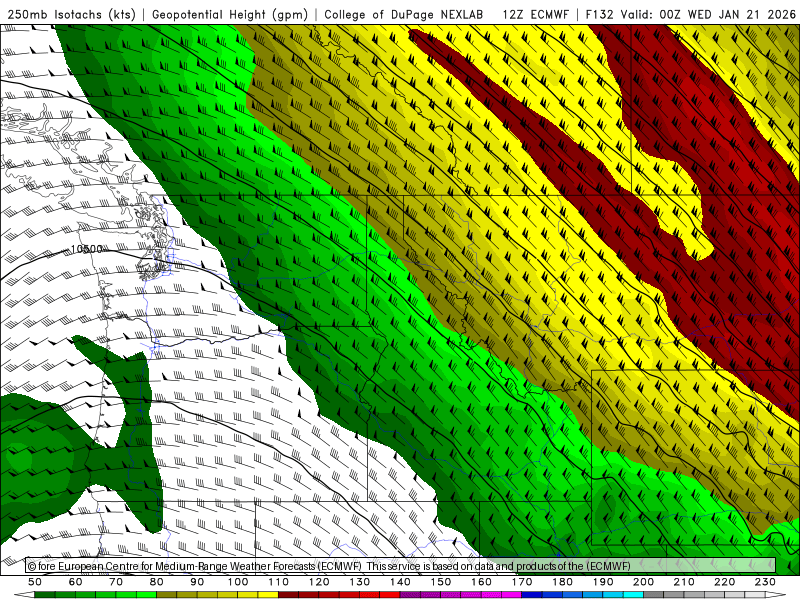Click the '10500' height contour label
Viewport: 800px width, 600px height.
pos(86,249)
